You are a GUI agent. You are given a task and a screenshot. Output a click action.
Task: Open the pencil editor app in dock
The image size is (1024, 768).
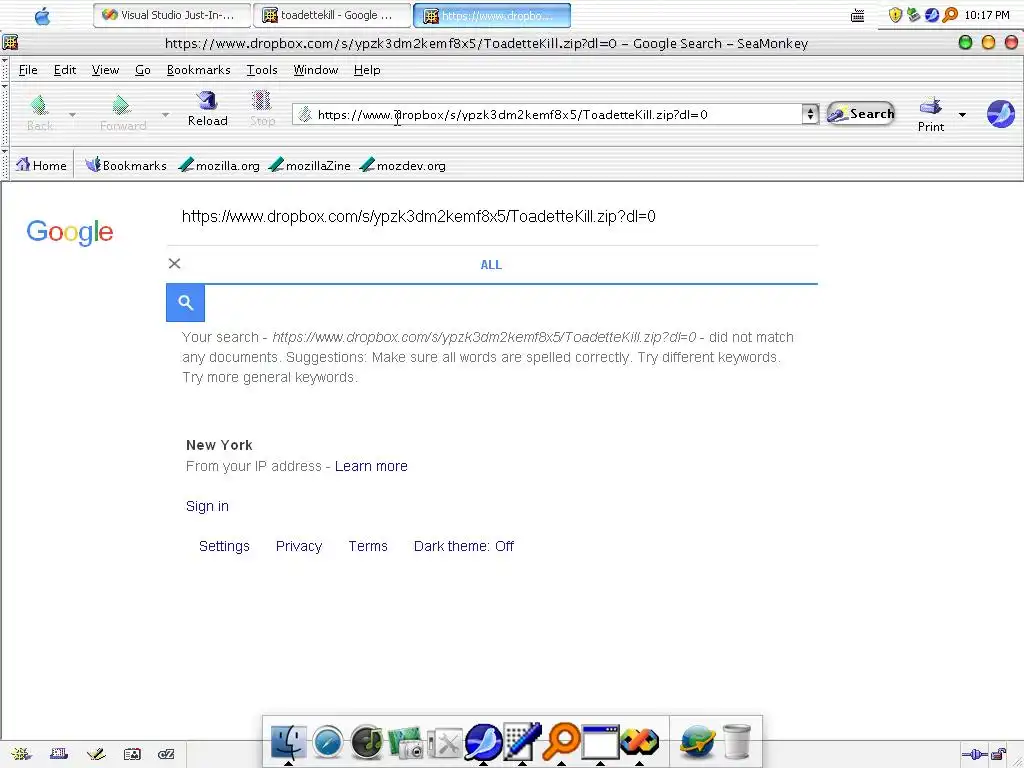pos(522,741)
